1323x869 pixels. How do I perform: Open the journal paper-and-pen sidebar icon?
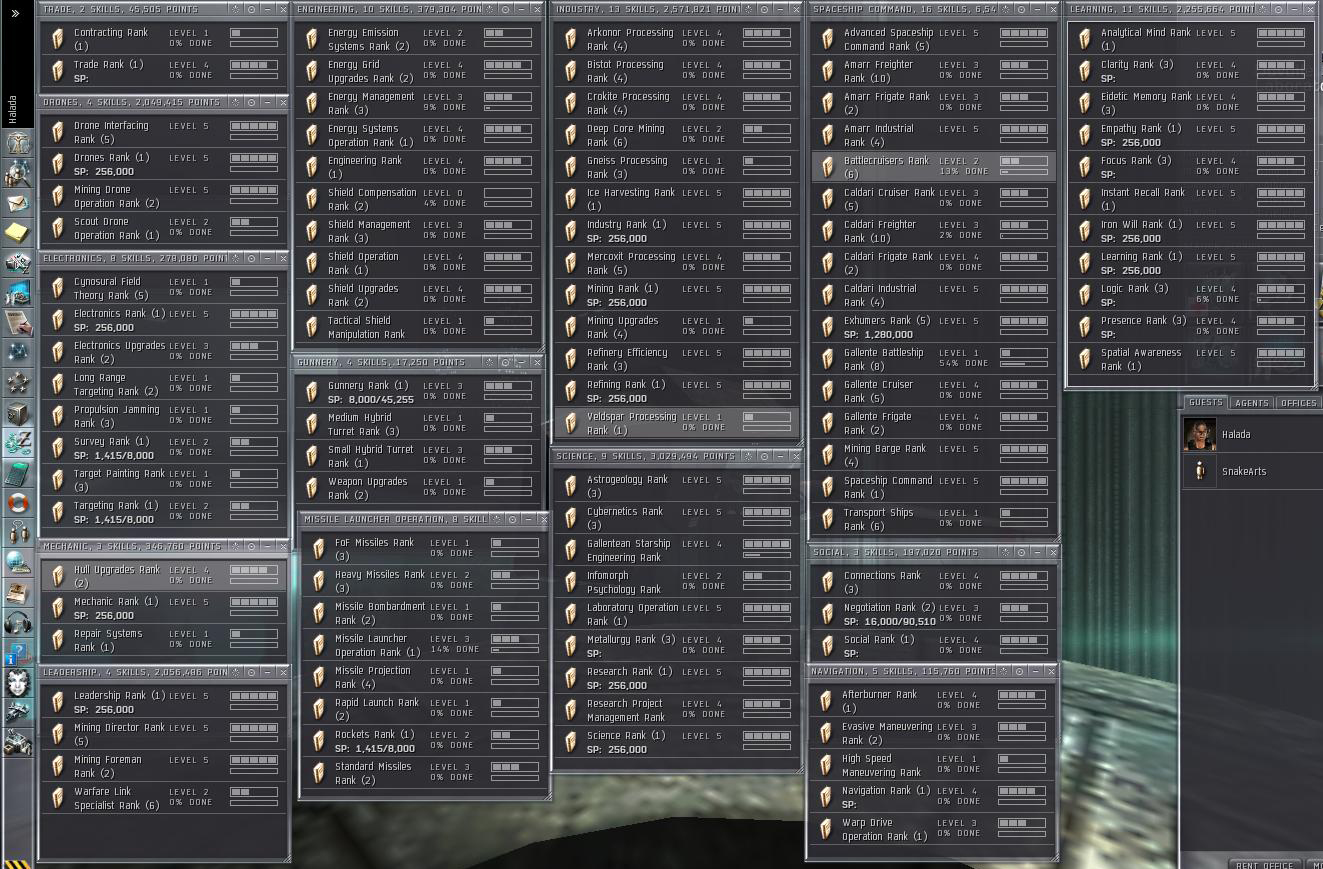click(x=18, y=323)
